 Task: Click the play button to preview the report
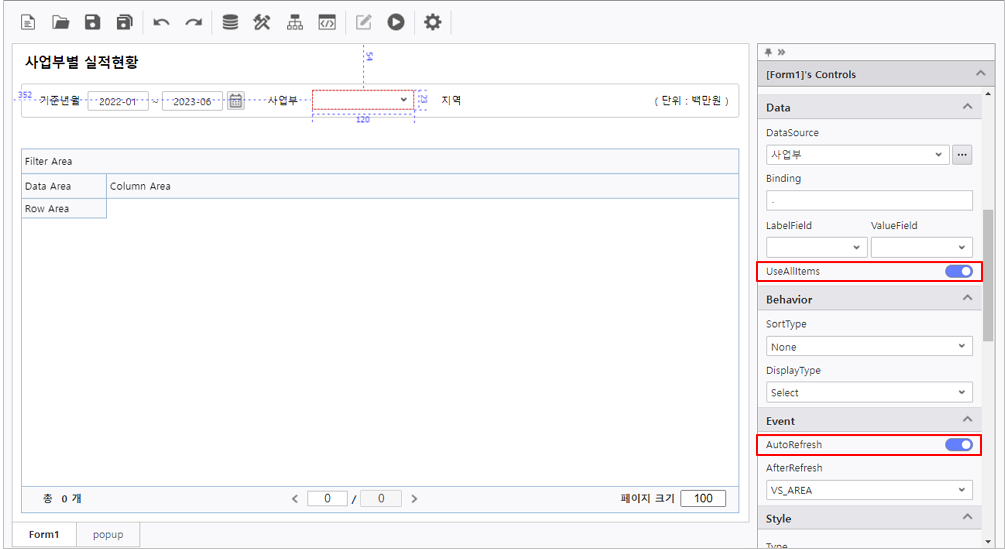pyautogui.click(x=396, y=22)
